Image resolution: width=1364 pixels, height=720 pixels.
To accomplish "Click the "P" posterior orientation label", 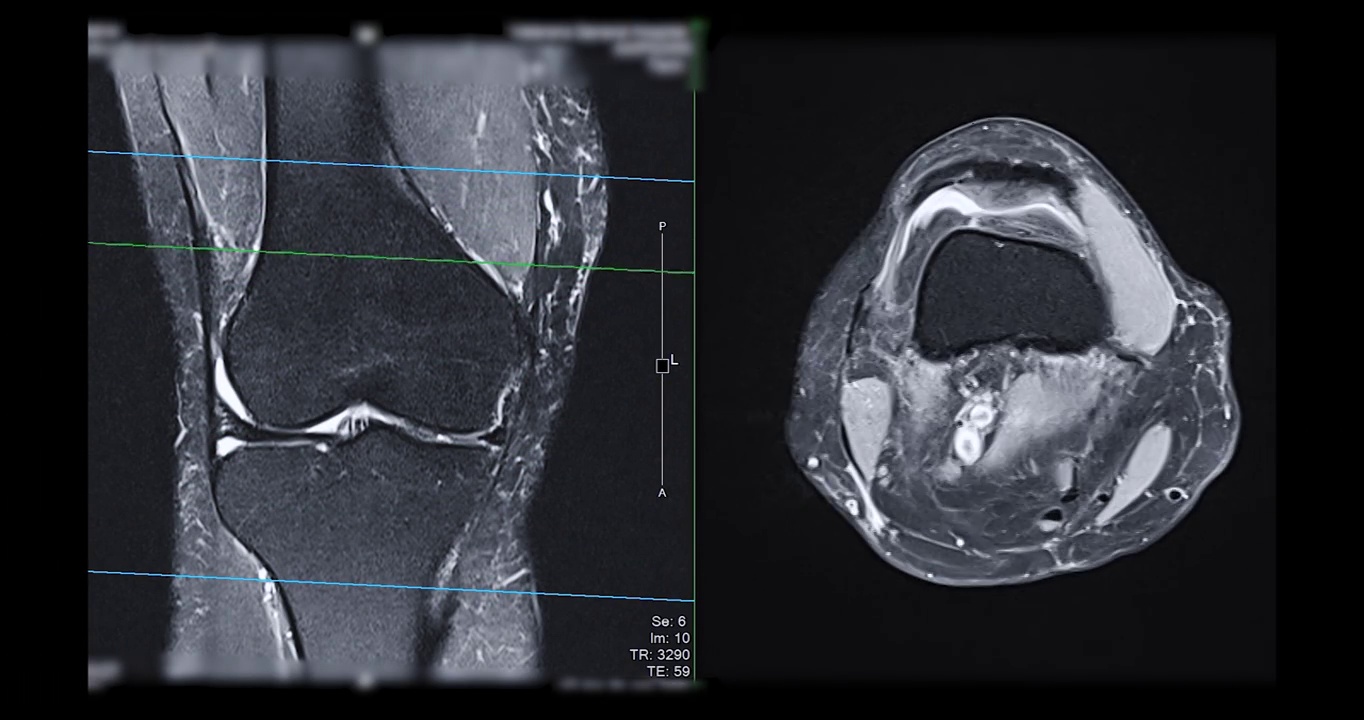I will tap(662, 227).
